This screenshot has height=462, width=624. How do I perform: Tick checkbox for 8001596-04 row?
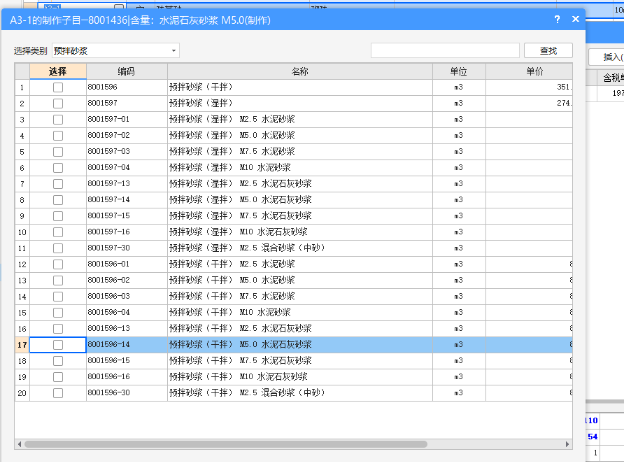coord(58,312)
